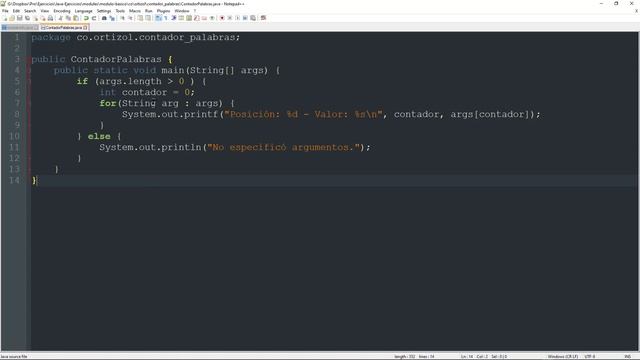Collapse the class fold marker at line 3
The height and width of the screenshot is (360, 640).
click(29, 60)
